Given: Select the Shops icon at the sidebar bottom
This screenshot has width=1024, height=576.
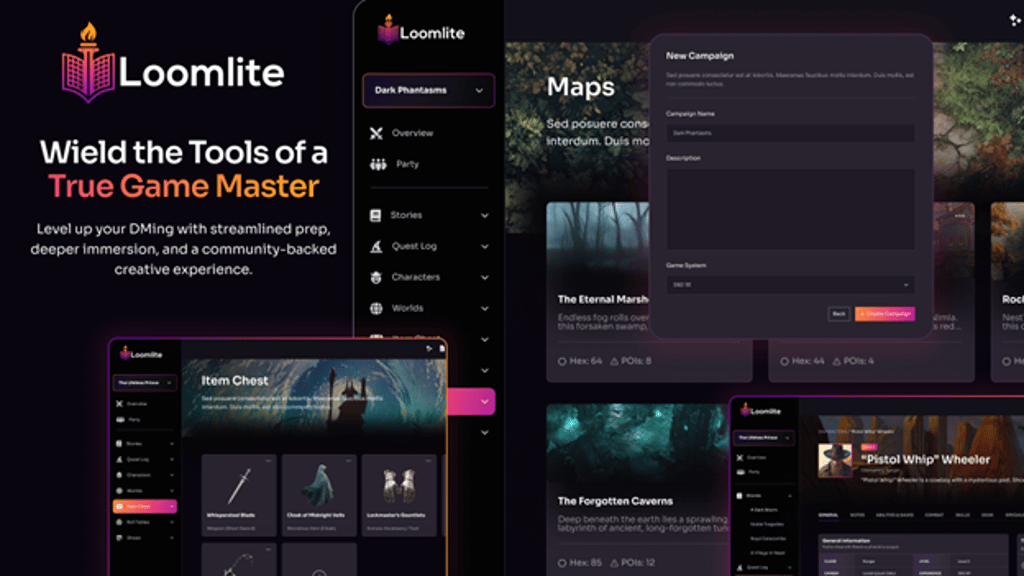Looking at the screenshot, I should 119,537.
